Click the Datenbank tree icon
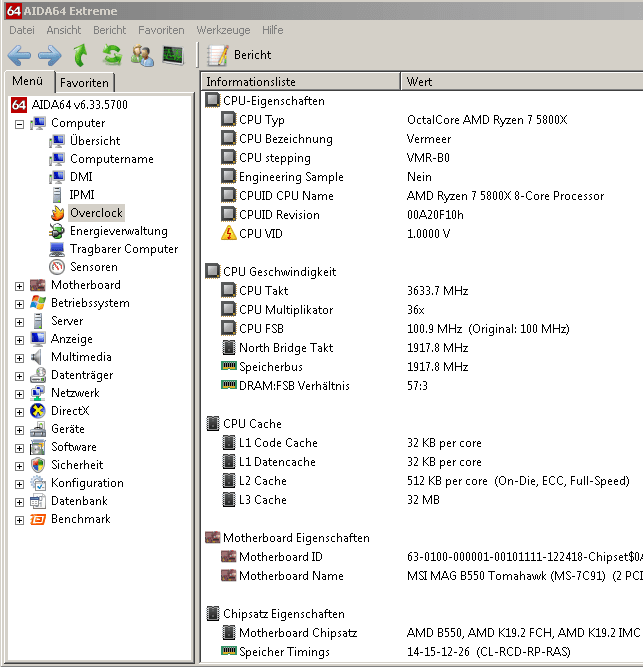This screenshot has width=643, height=667. coord(38,501)
